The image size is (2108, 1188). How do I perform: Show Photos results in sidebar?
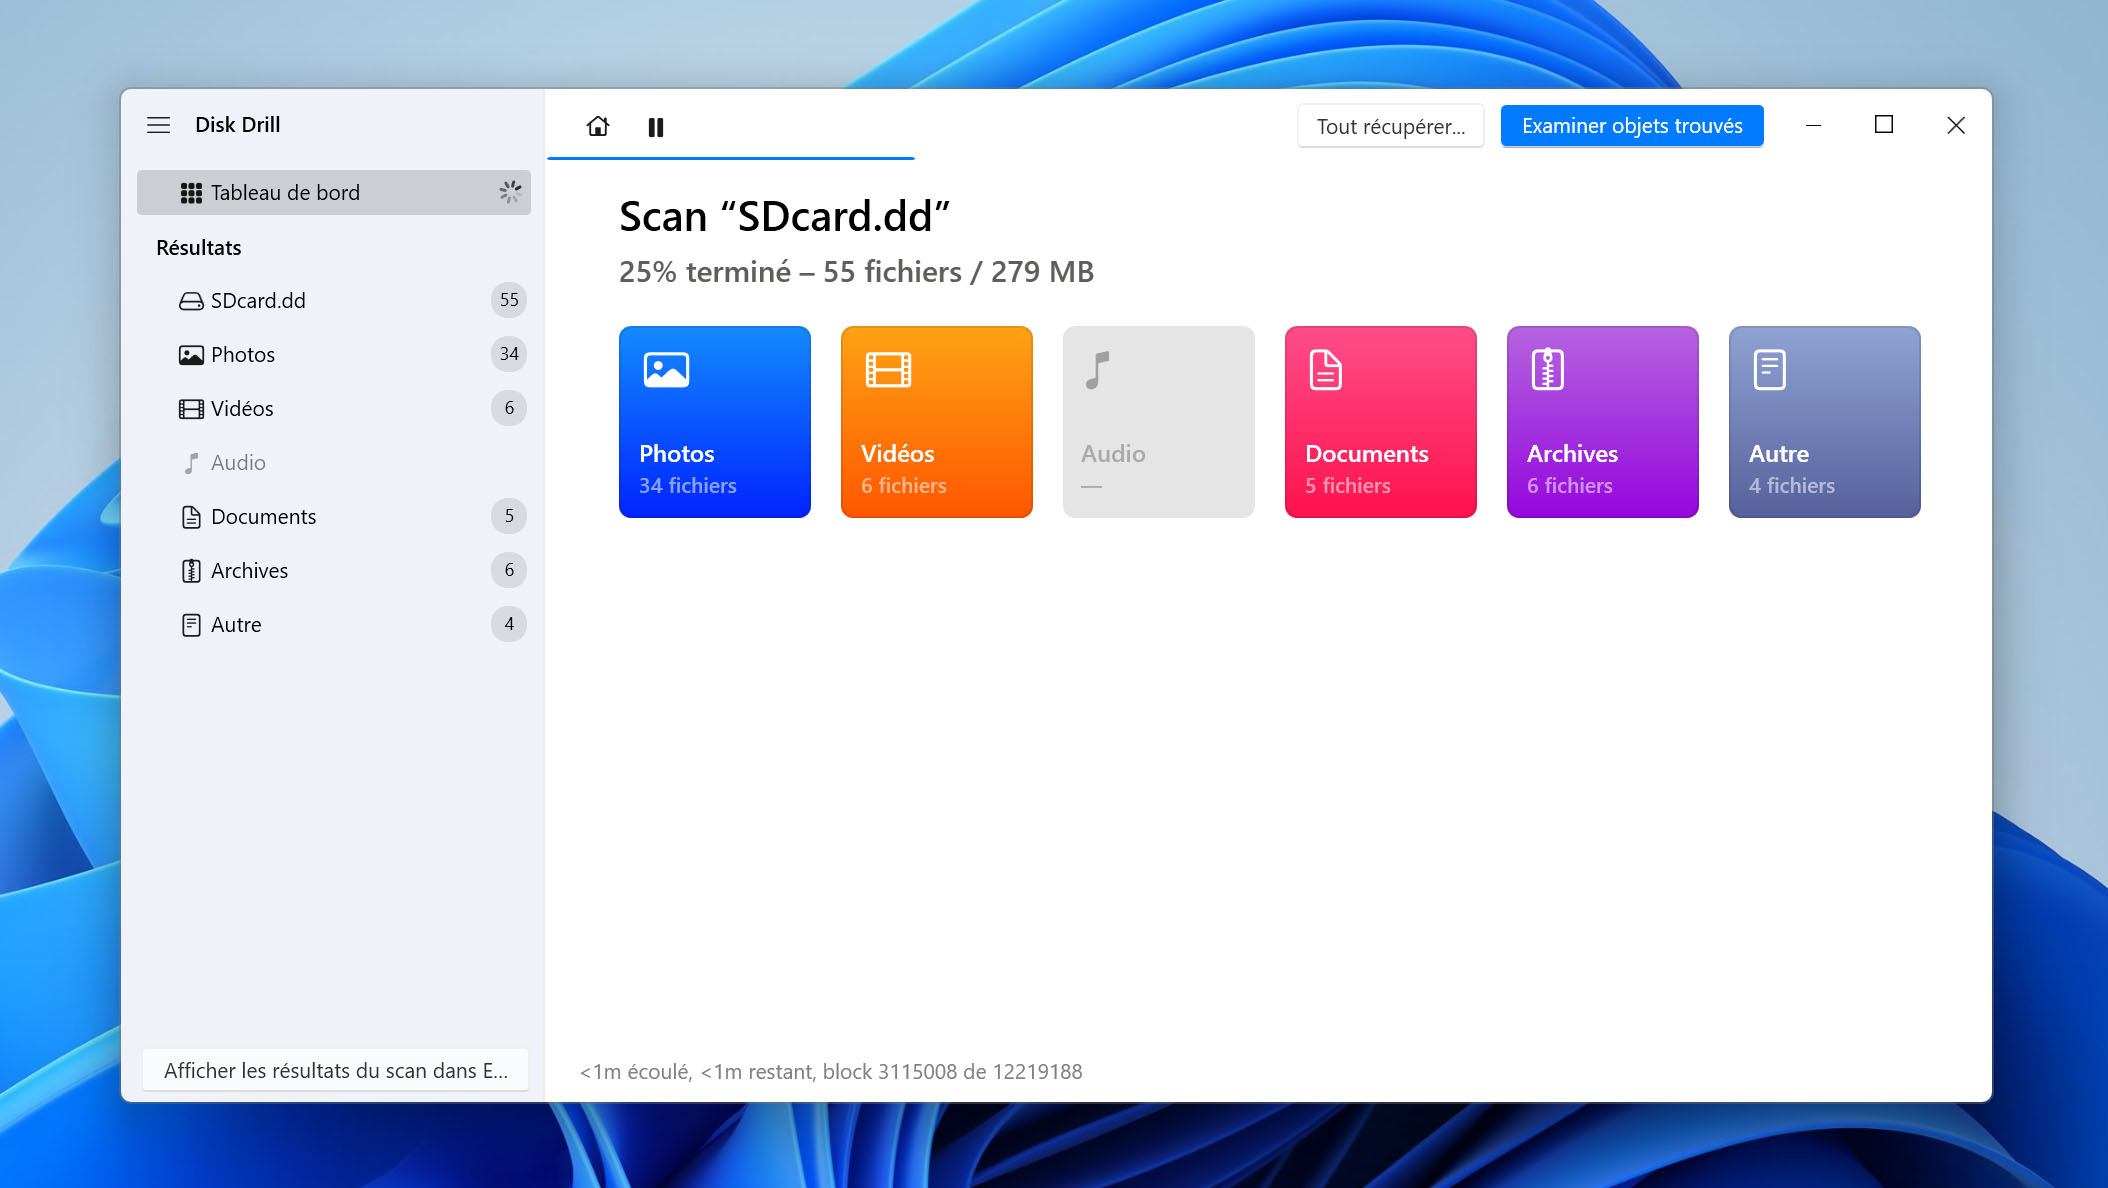point(334,355)
